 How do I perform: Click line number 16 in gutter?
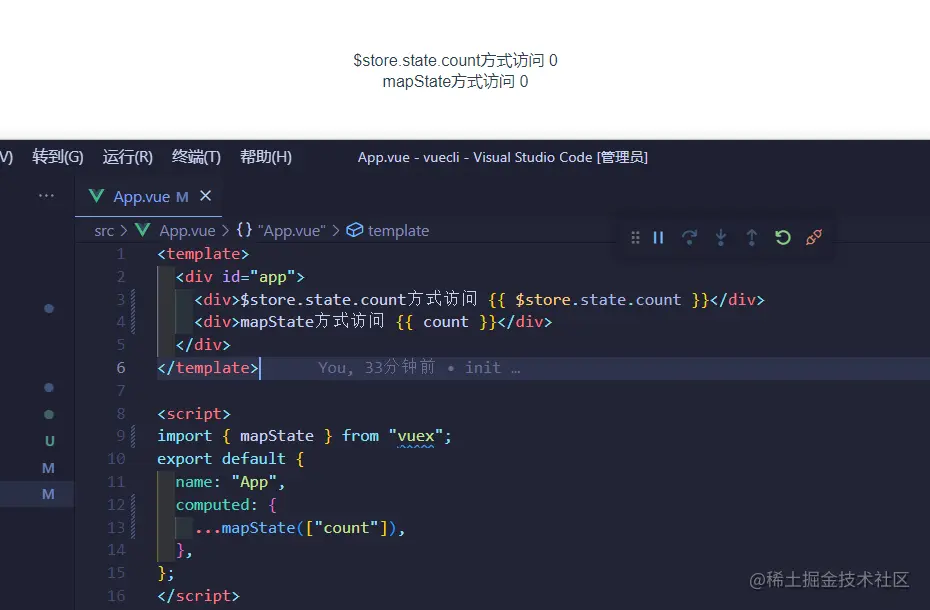pos(116,596)
